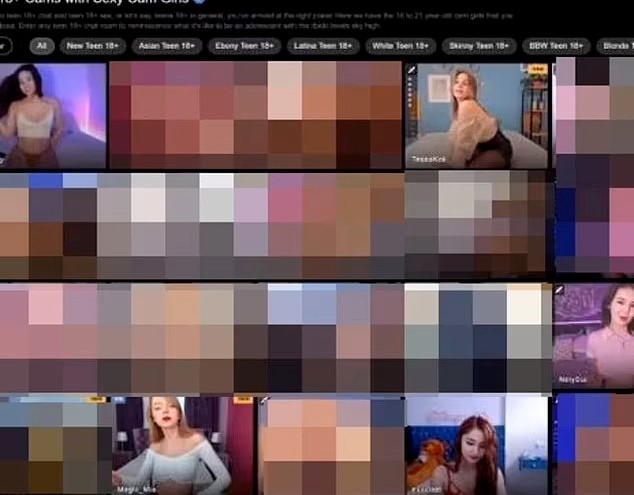
Task: Click the top-left corner icon on TessaKick thumbnail
Action: [412, 70]
